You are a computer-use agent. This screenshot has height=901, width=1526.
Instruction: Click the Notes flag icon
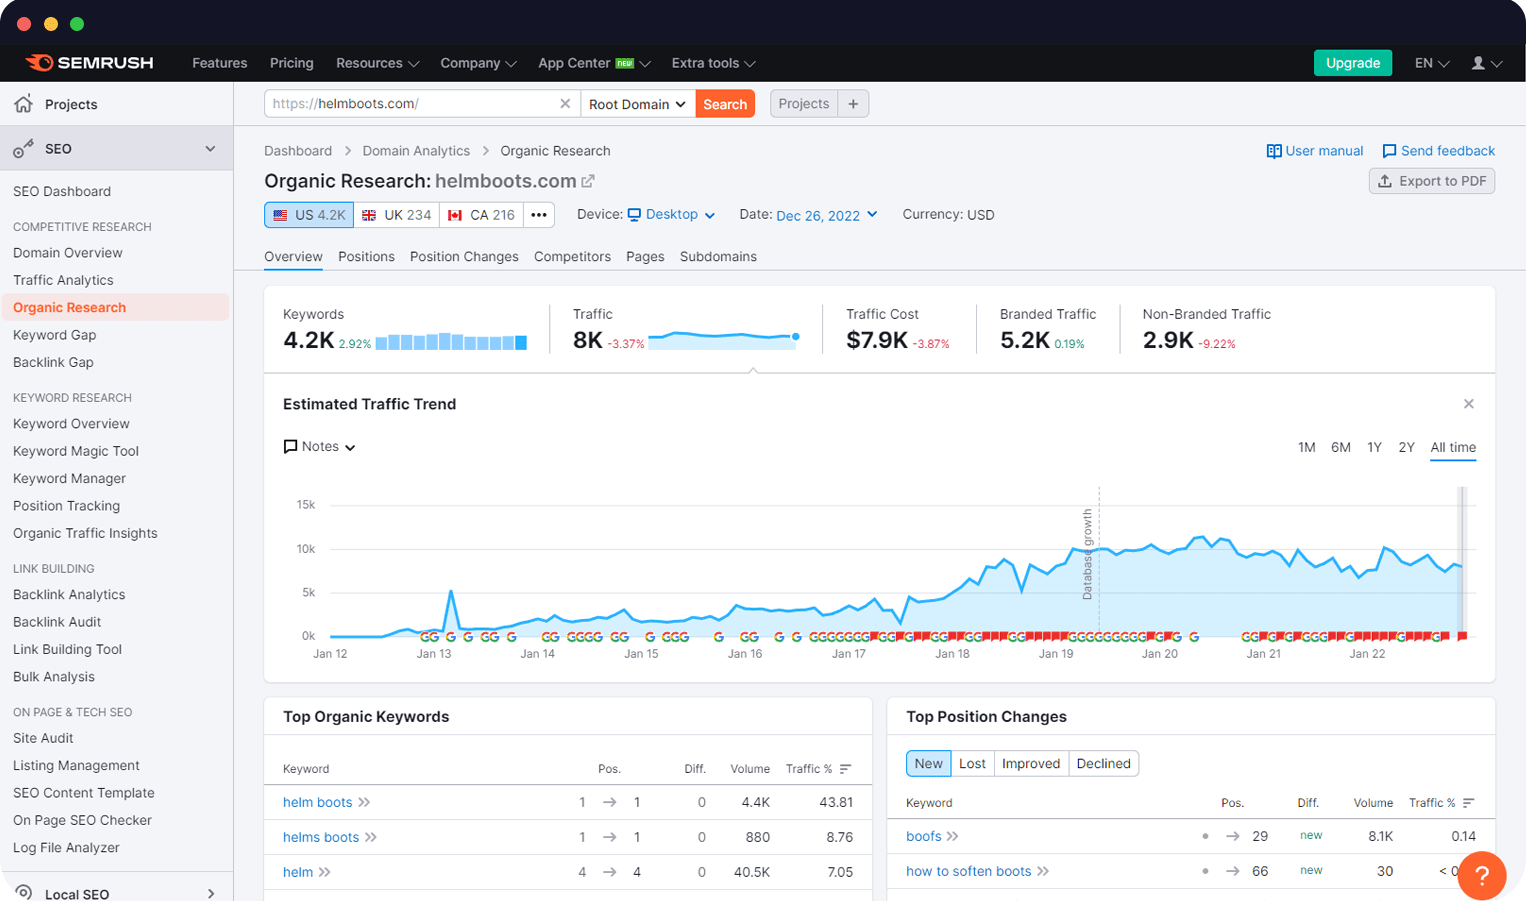click(x=290, y=447)
